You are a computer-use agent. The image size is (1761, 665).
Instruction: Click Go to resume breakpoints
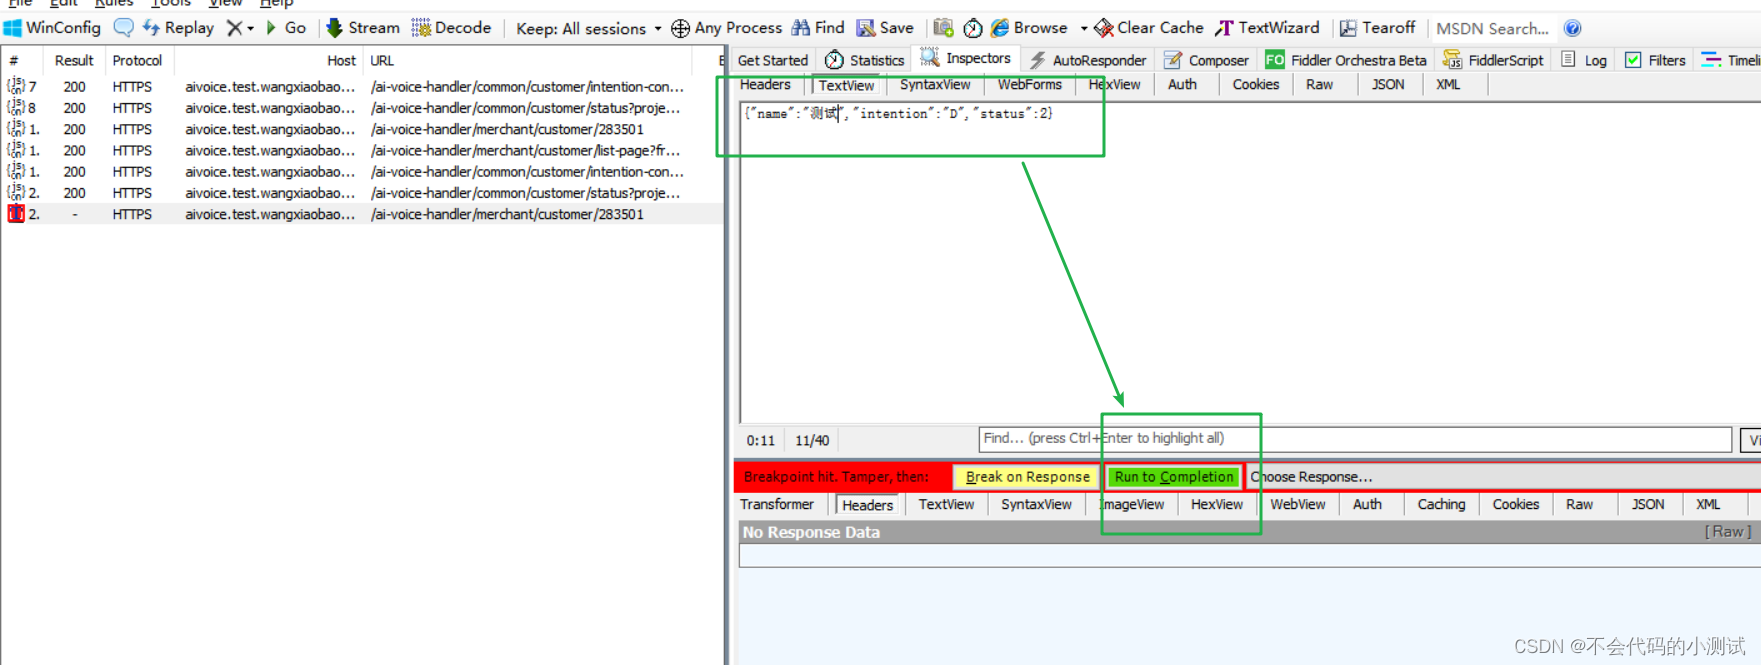tap(286, 28)
